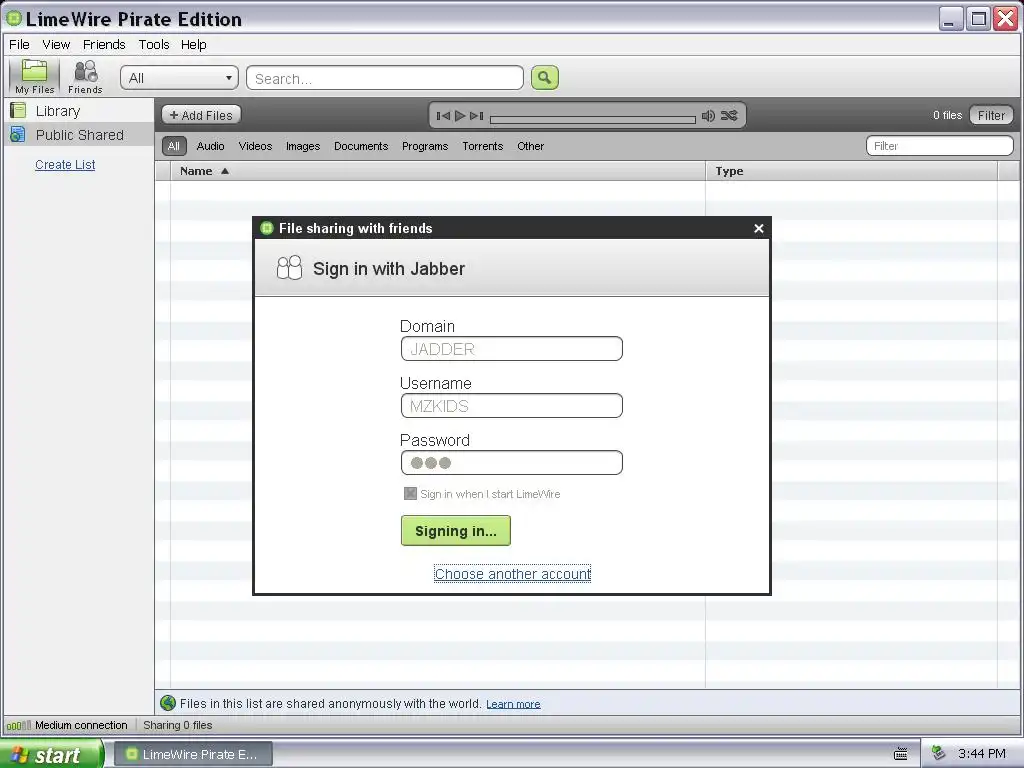The height and width of the screenshot is (768, 1024).
Task: Click the playback progress slider
Action: 592,119
